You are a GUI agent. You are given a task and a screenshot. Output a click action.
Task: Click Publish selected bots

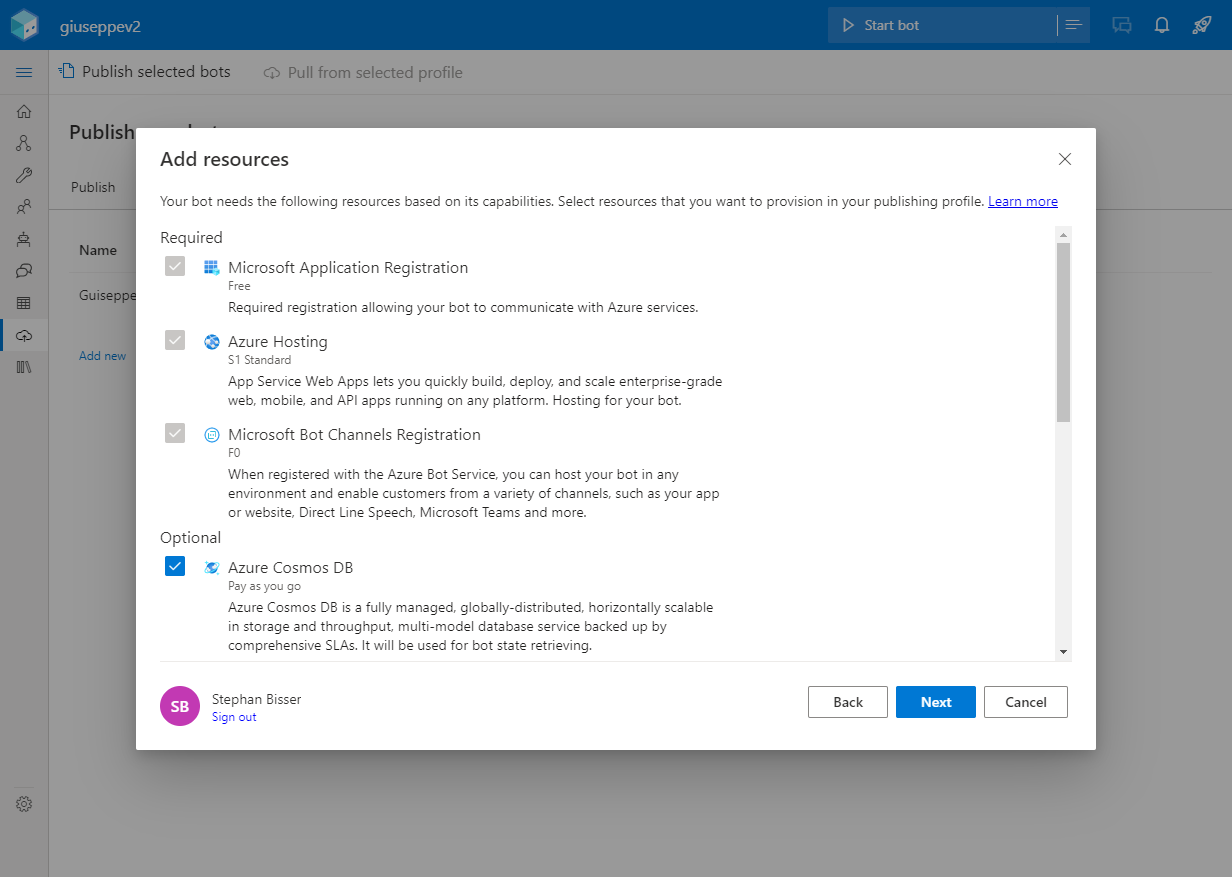(x=145, y=72)
